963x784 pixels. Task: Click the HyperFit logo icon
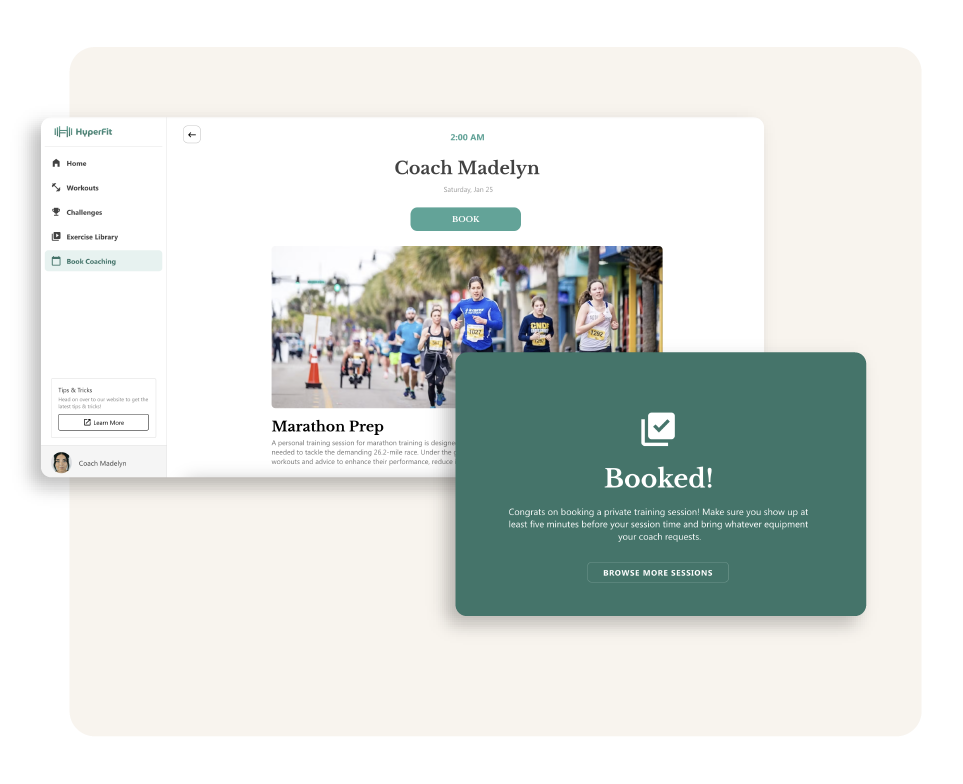pyautogui.click(x=64, y=131)
